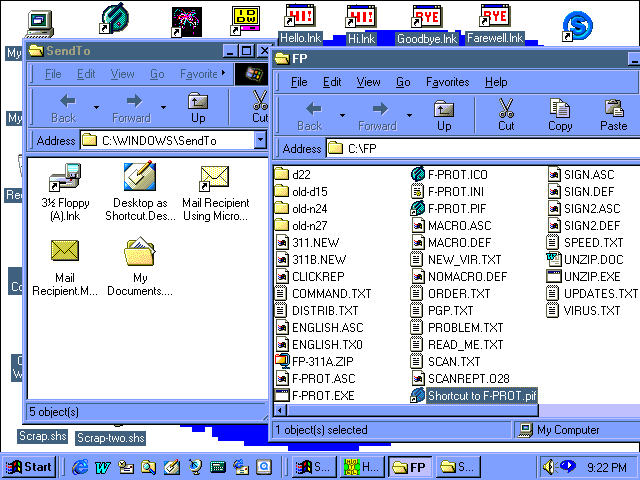Open the Back button history dropdown in SendTo
Image resolution: width=640 pixels, height=480 pixels.
coord(96,106)
